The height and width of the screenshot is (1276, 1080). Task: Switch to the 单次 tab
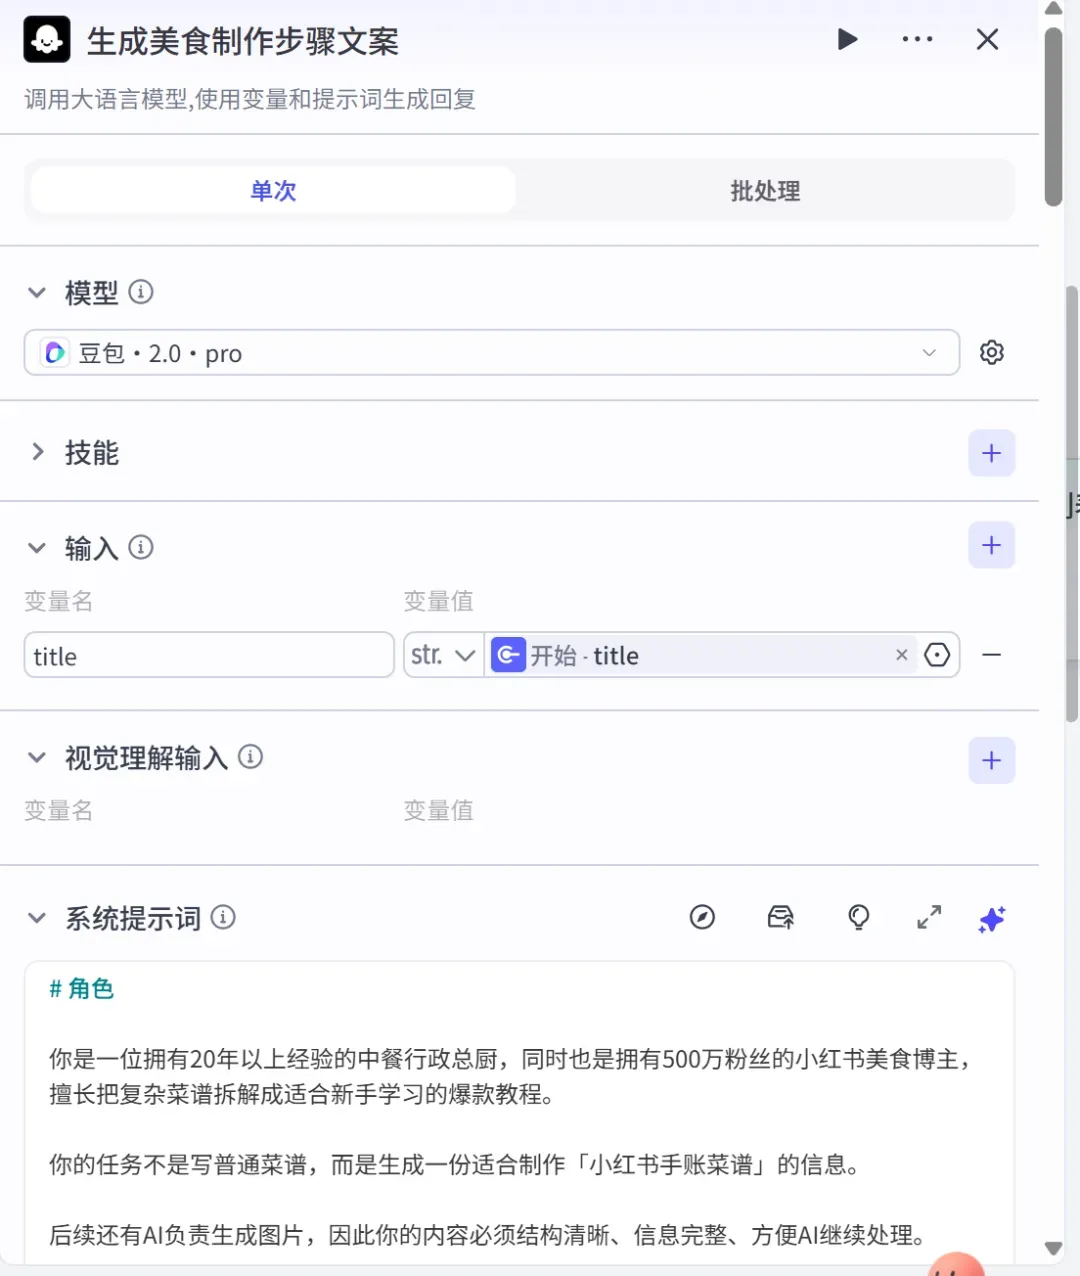273,190
